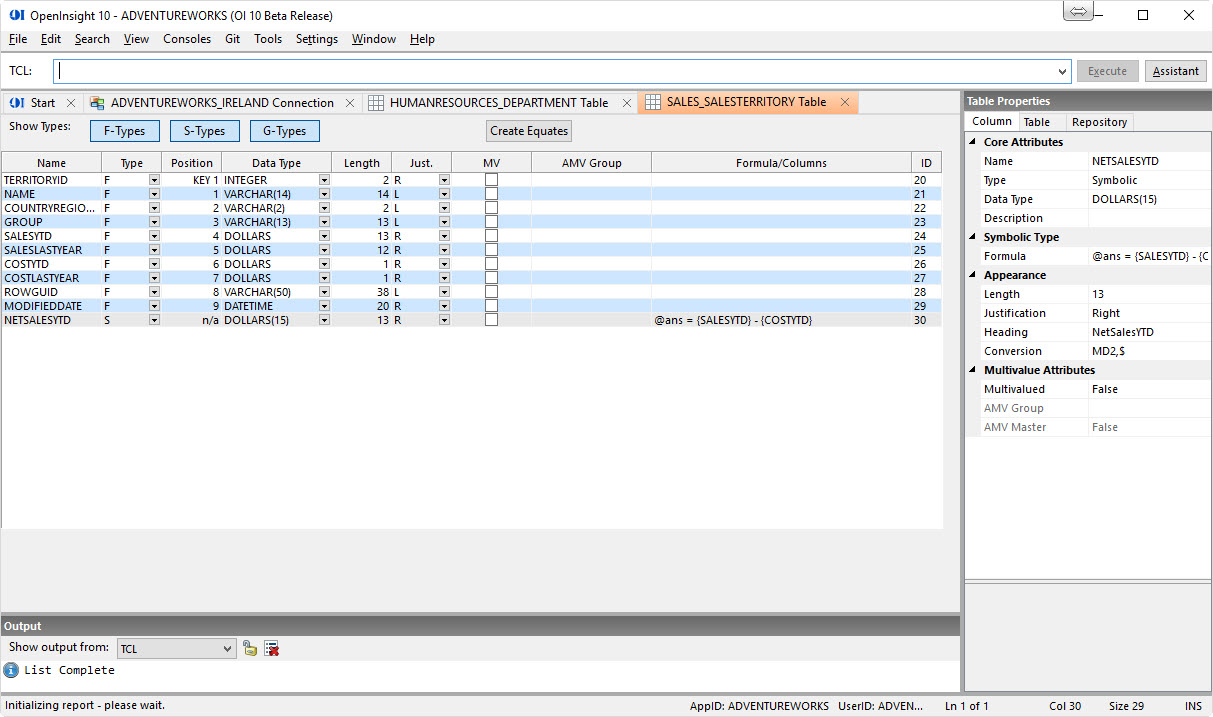1213x717 pixels.
Task: Open the Consoles menu
Action: pyautogui.click(x=187, y=39)
